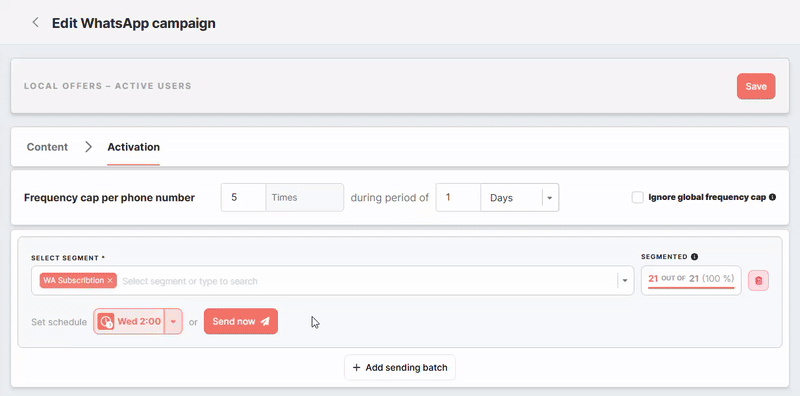Switch to the Content tab

click(x=47, y=147)
